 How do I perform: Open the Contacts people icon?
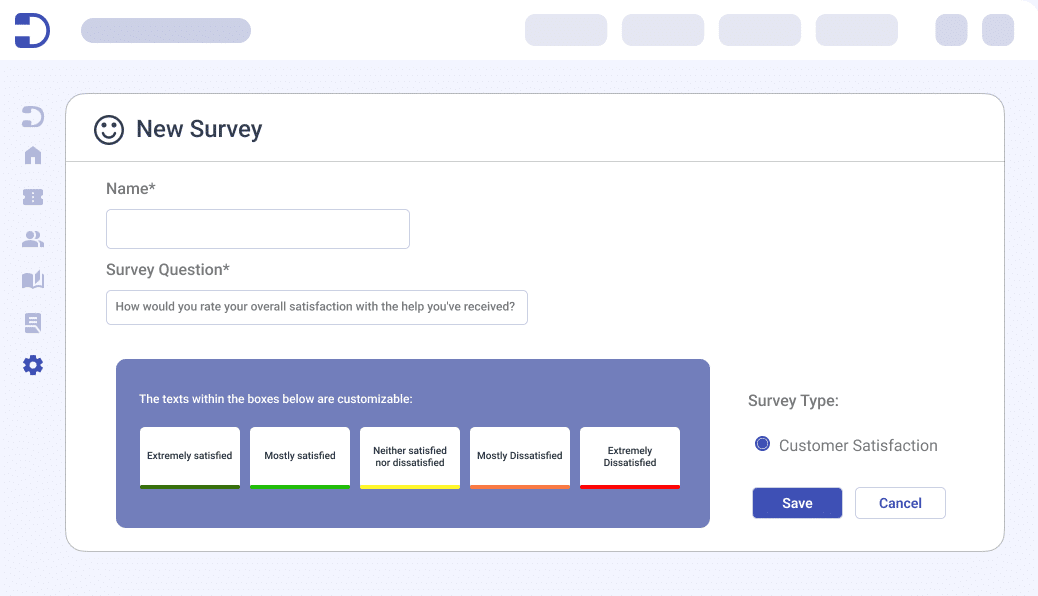click(33, 239)
